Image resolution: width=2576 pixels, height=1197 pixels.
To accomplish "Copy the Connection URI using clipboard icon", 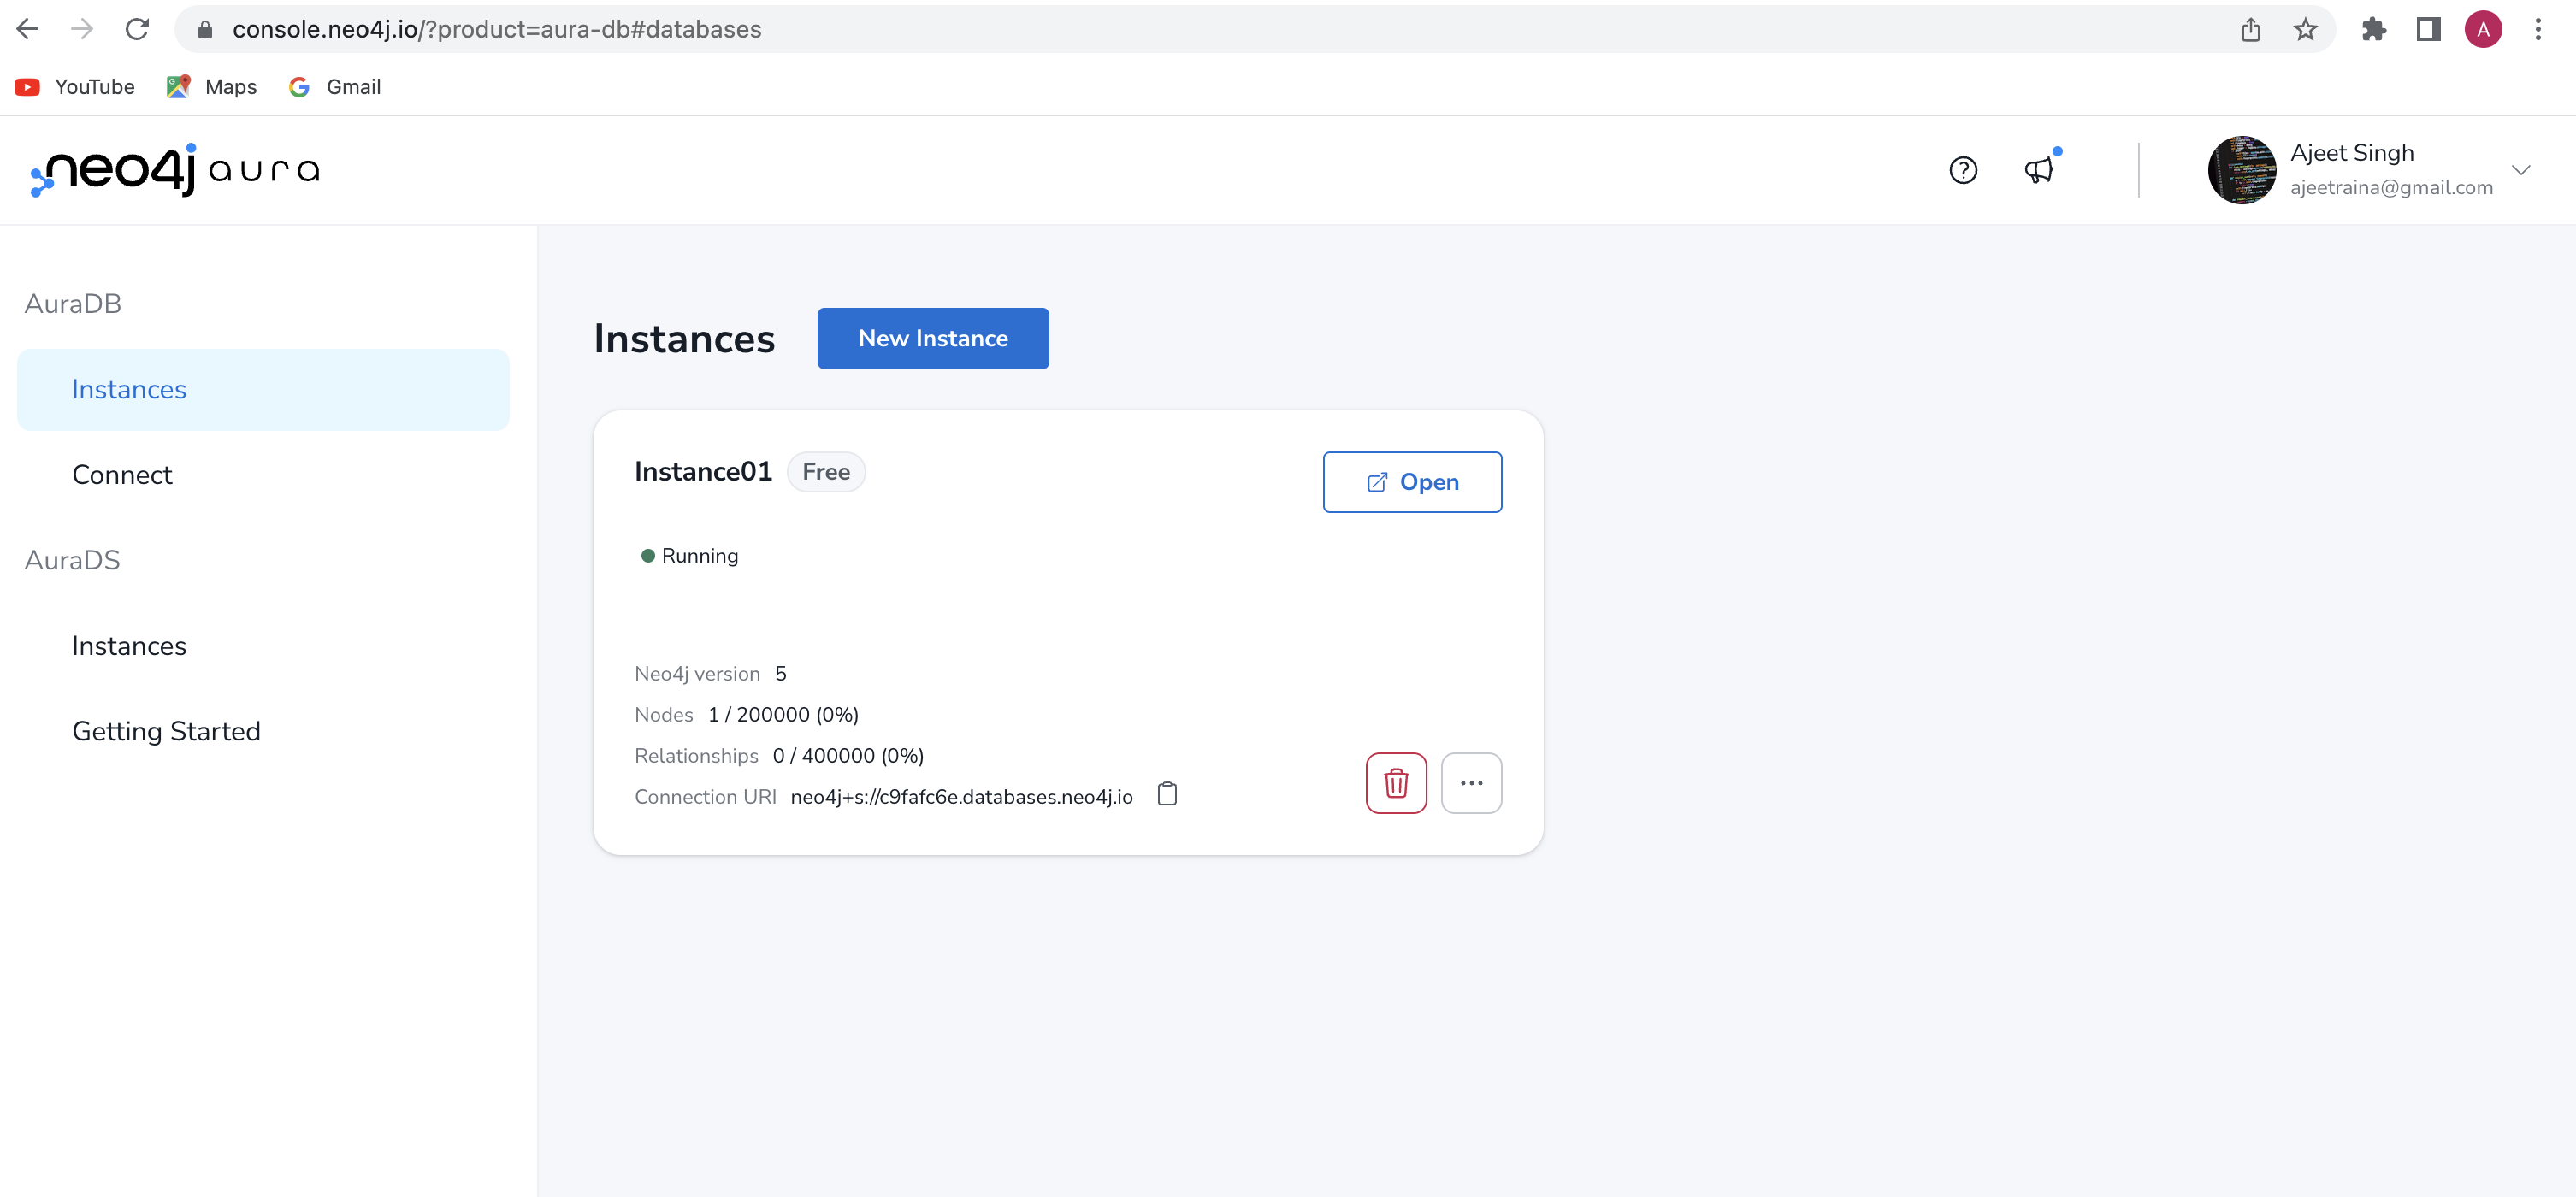I will point(1167,794).
